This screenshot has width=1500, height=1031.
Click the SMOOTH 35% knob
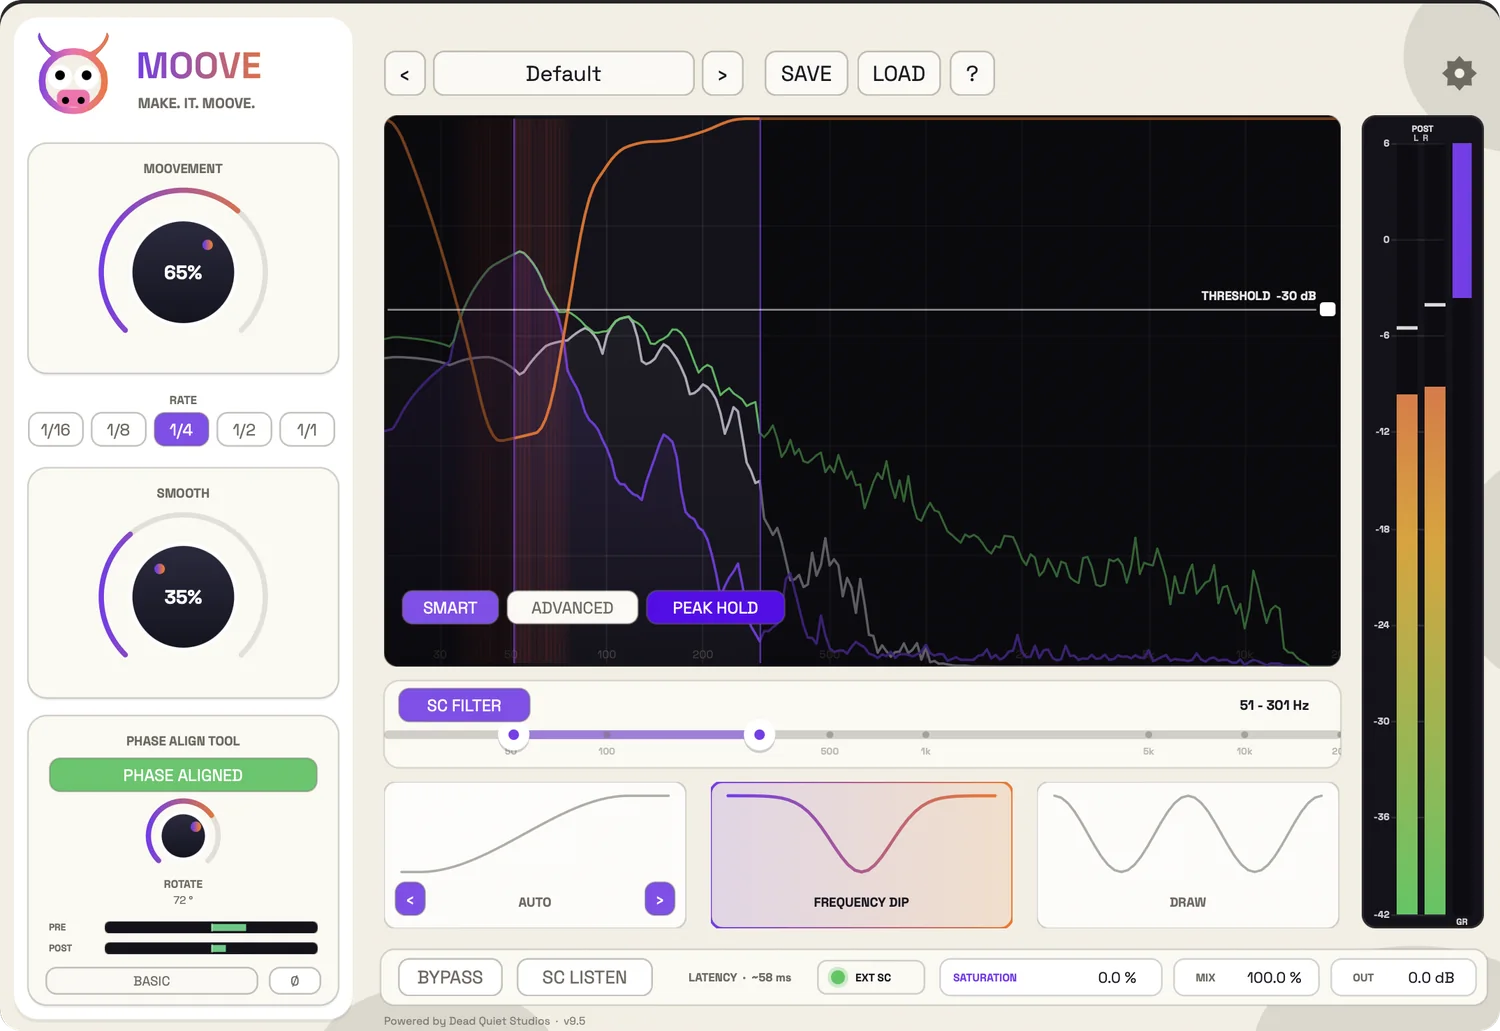[x=183, y=597]
